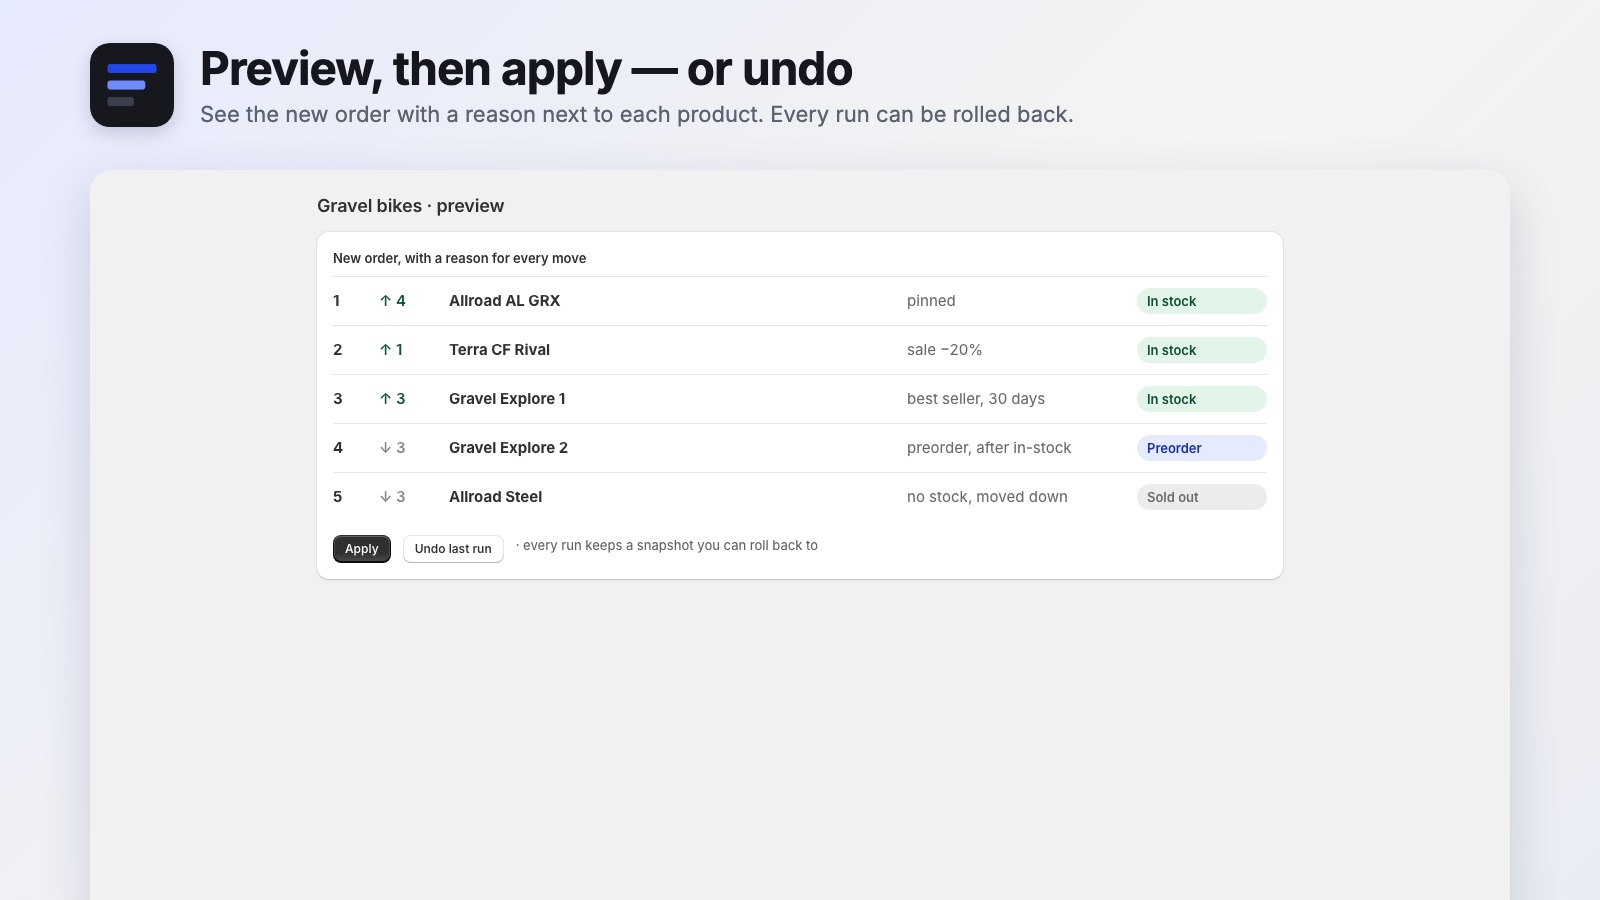Click the reason "preorder, after in-stock"
The image size is (1600, 900).
point(989,448)
